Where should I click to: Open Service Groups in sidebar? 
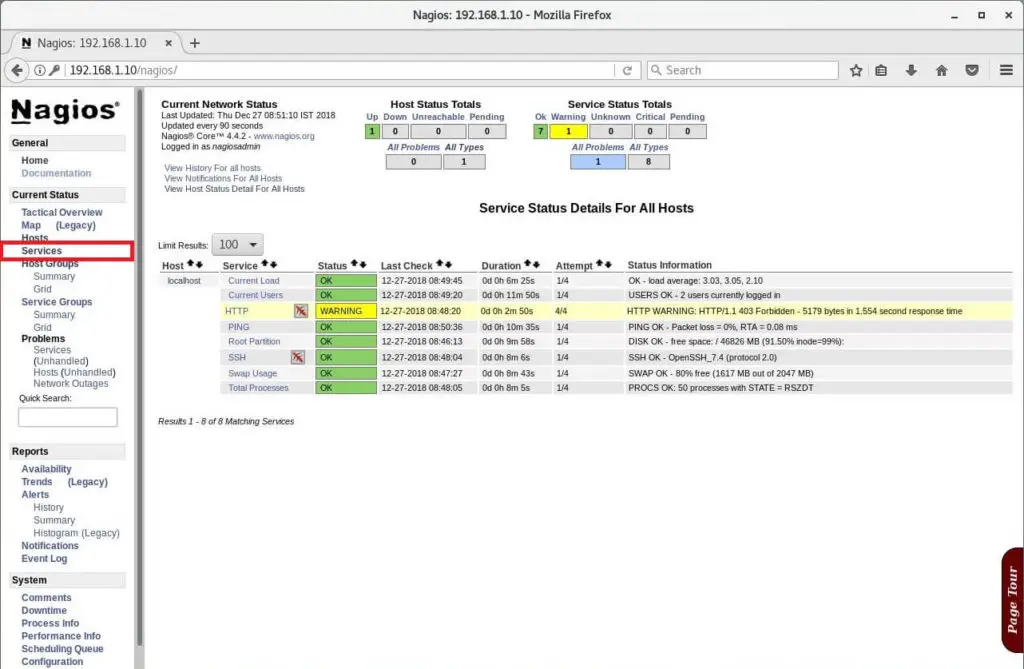pyautogui.click(x=57, y=302)
